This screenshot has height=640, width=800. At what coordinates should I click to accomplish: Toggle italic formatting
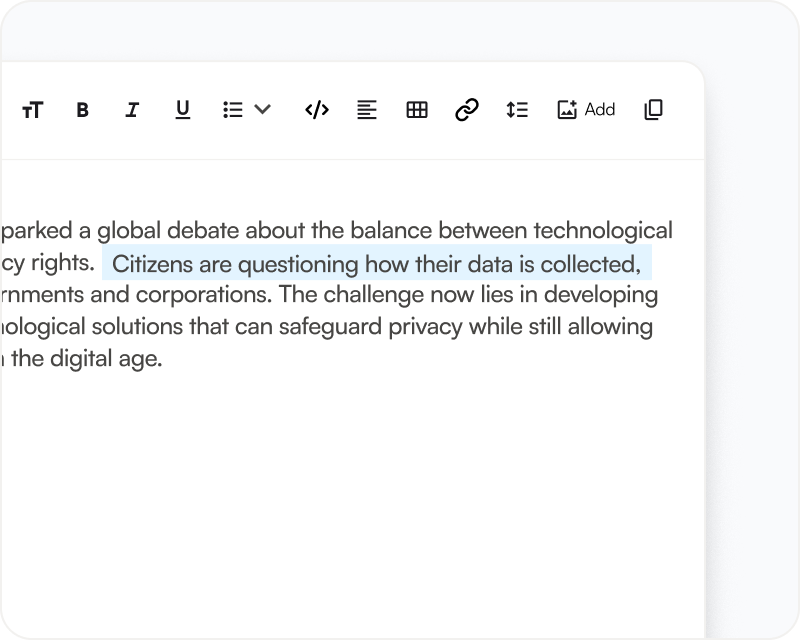(132, 110)
